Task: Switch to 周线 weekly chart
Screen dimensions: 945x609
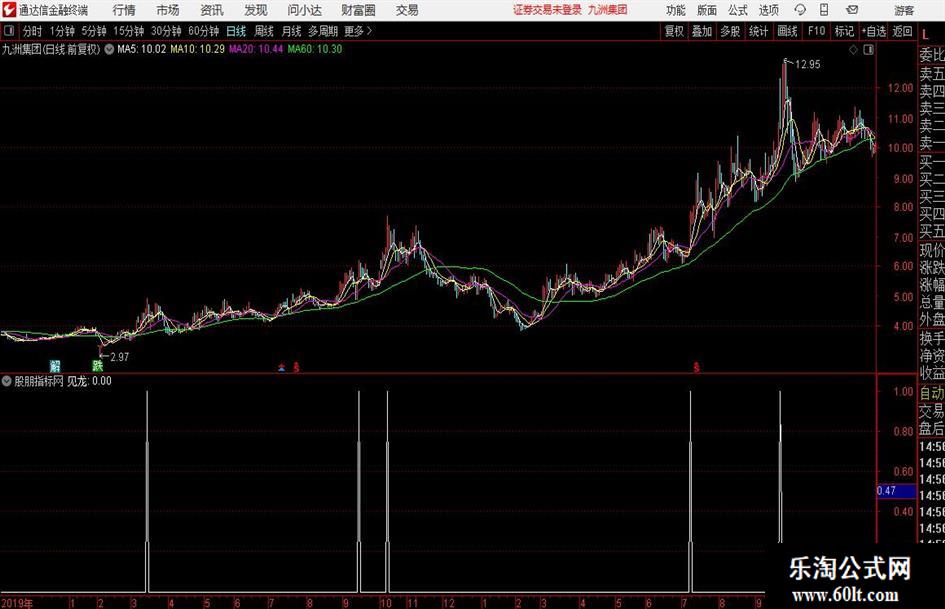Action: tap(264, 31)
